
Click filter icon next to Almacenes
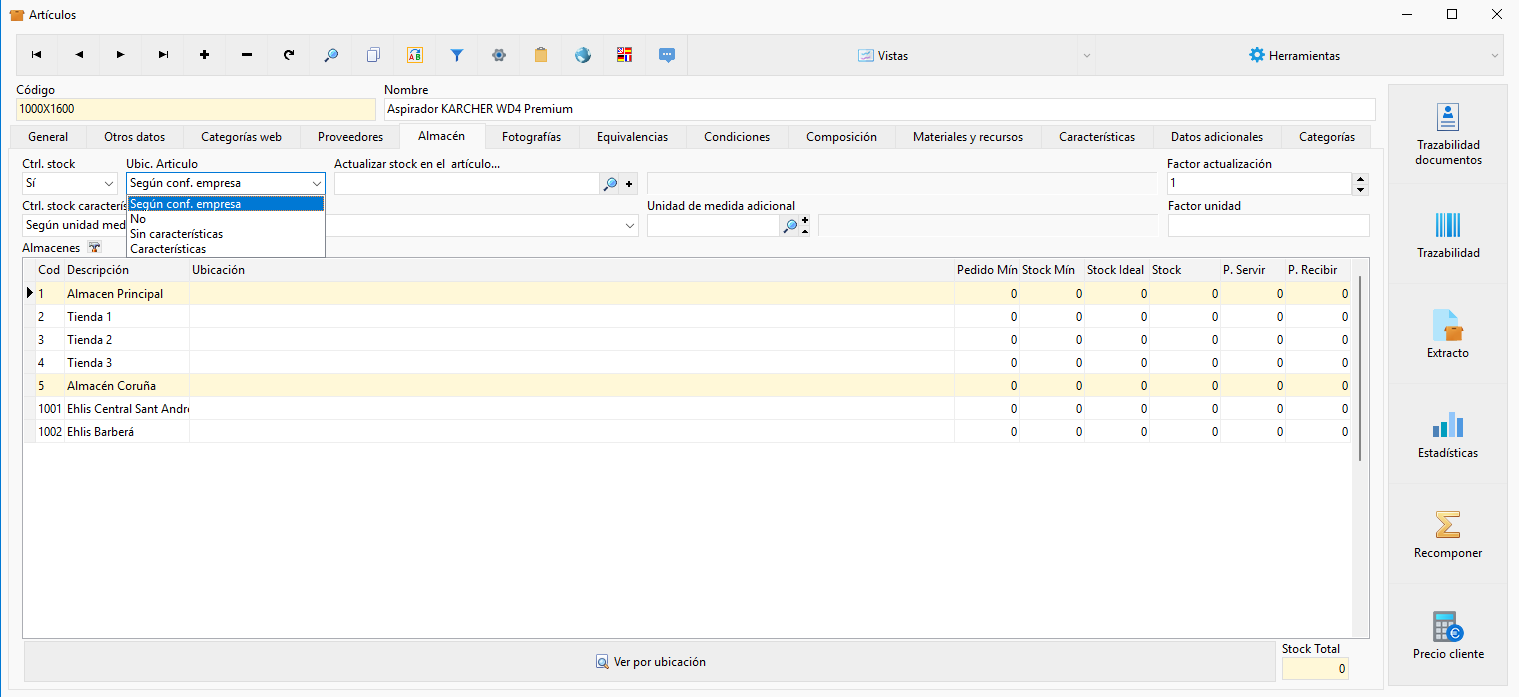click(x=94, y=246)
